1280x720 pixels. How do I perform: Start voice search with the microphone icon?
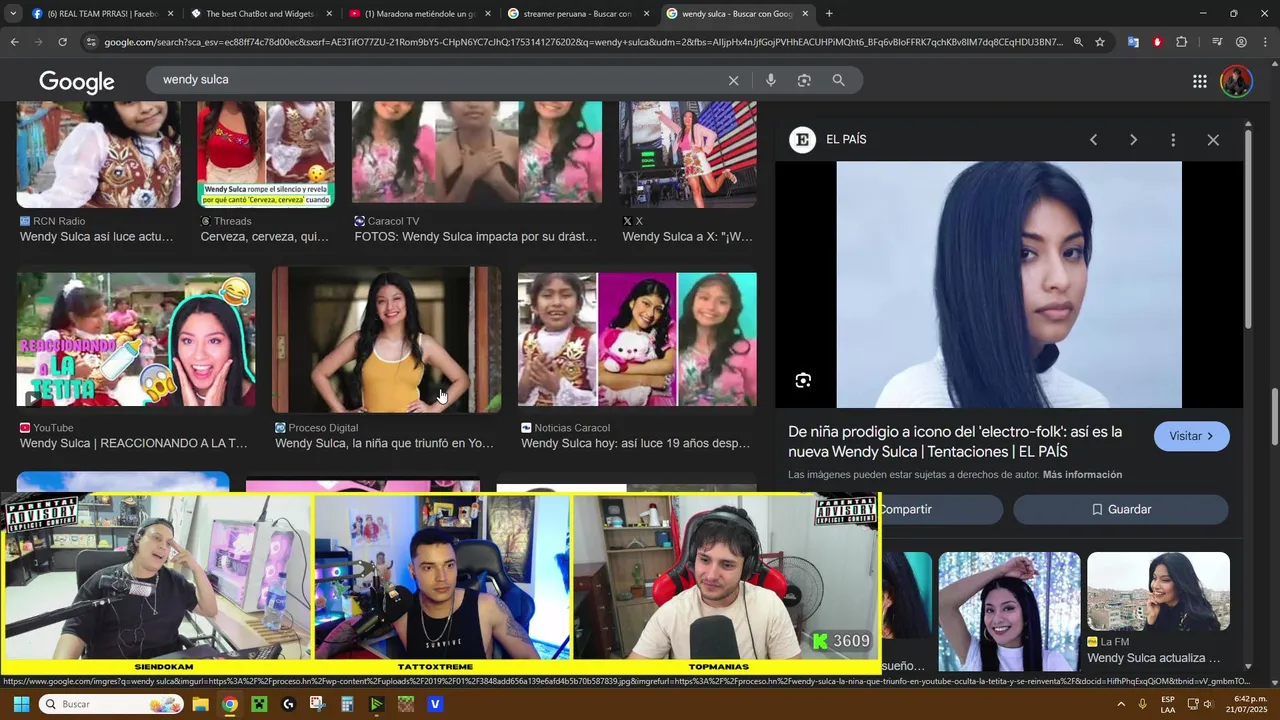pos(770,80)
